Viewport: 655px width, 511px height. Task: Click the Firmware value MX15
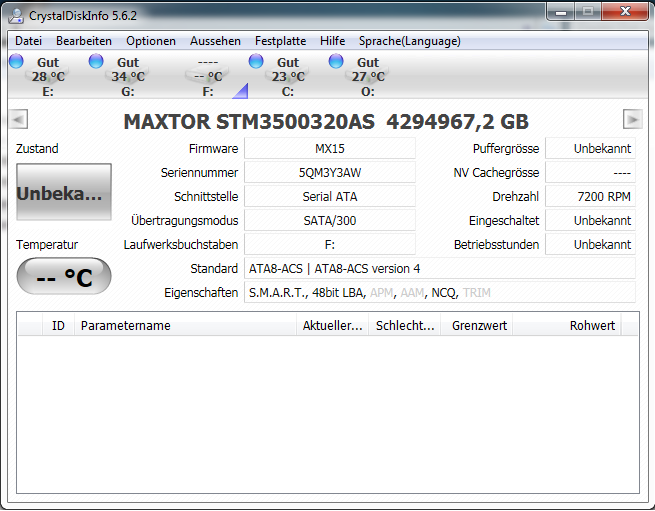pos(330,148)
